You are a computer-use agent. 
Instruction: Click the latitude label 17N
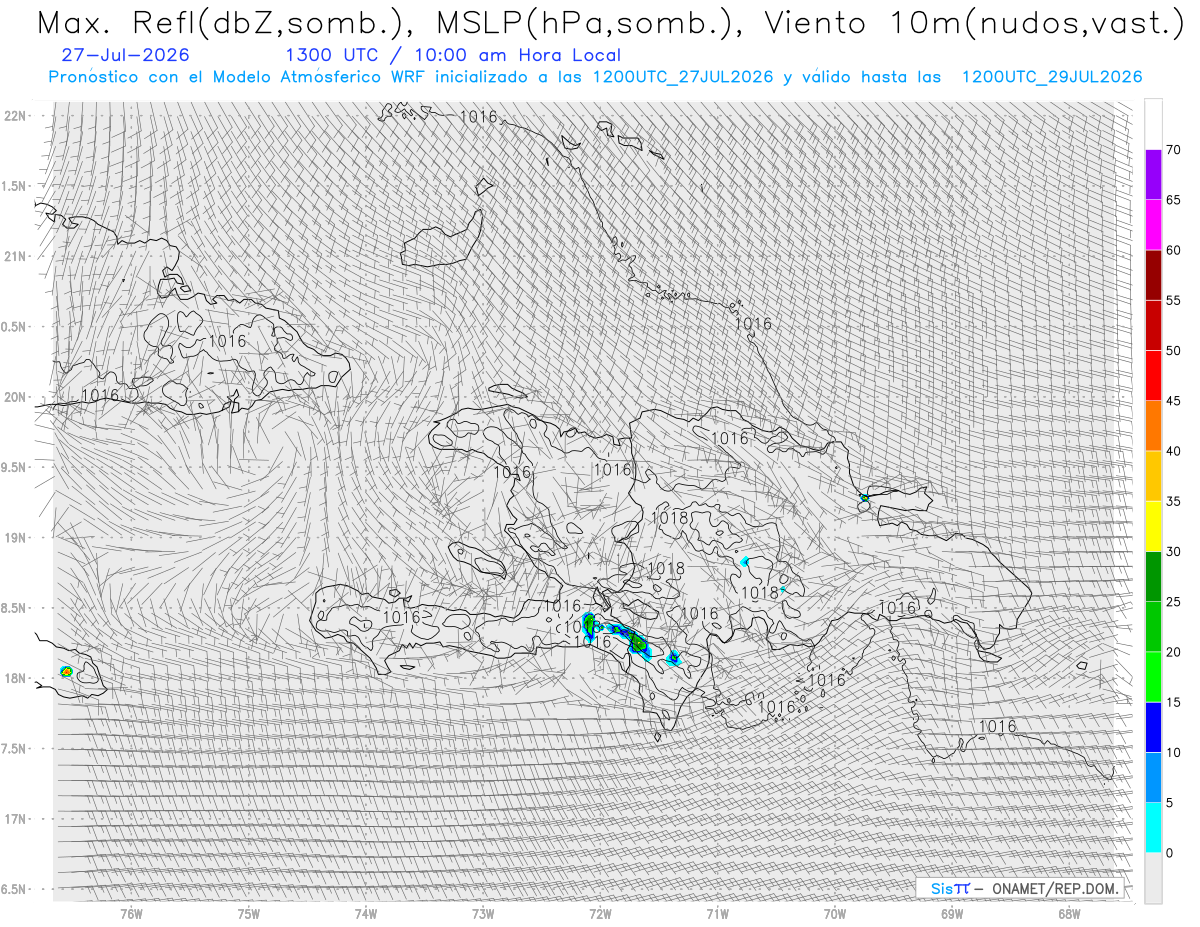[15, 819]
